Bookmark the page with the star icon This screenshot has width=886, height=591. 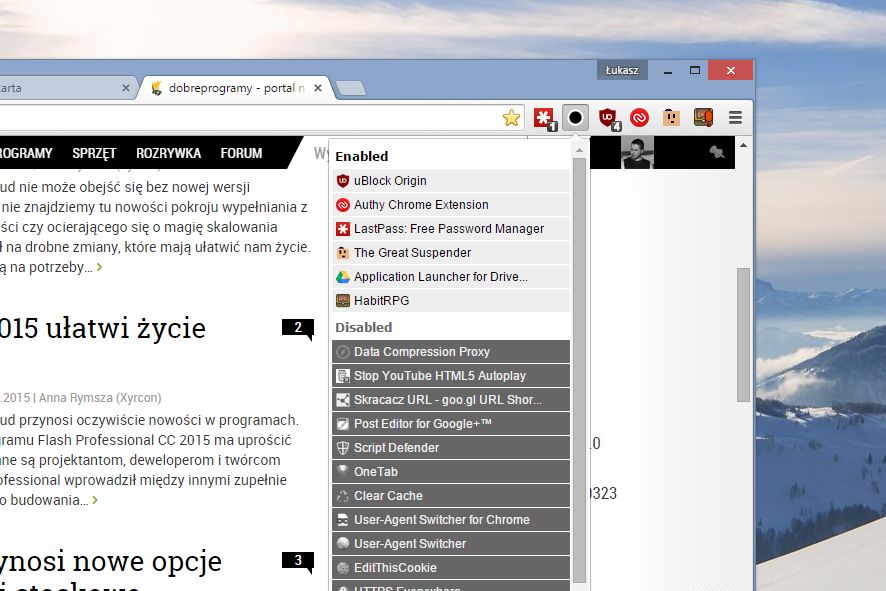pyautogui.click(x=512, y=117)
